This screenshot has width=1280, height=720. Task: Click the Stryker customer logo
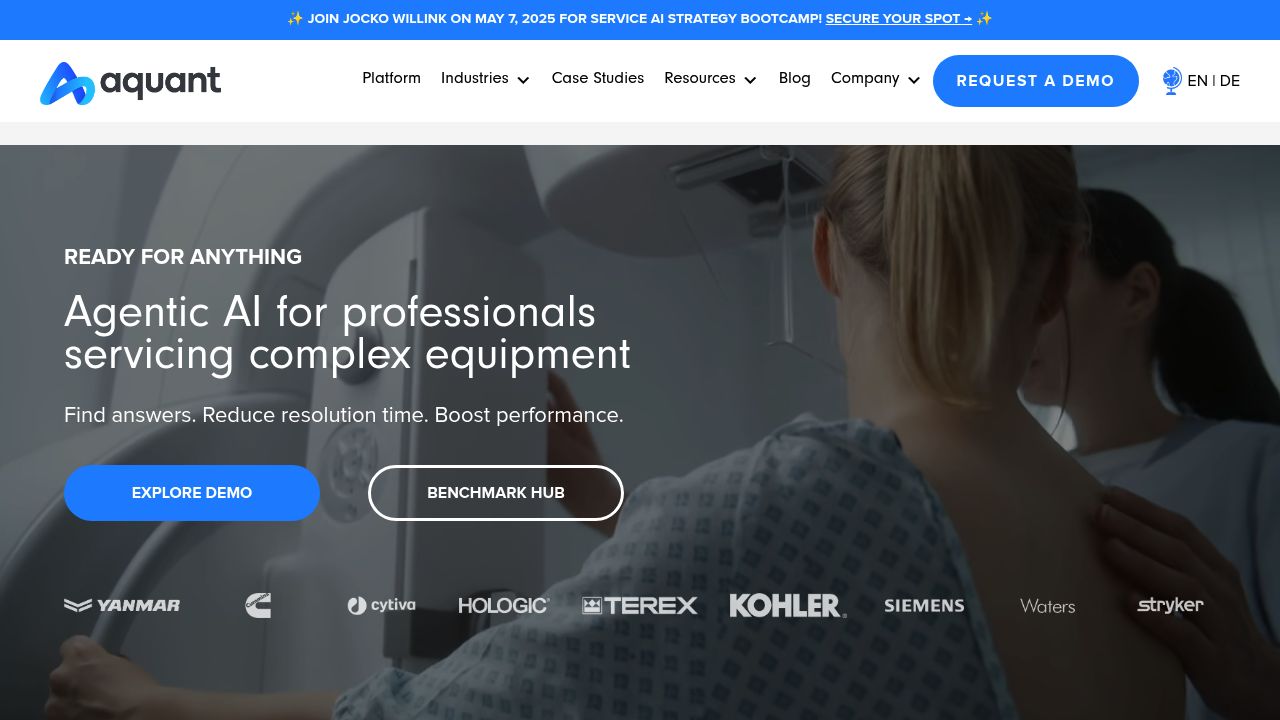coord(1170,605)
